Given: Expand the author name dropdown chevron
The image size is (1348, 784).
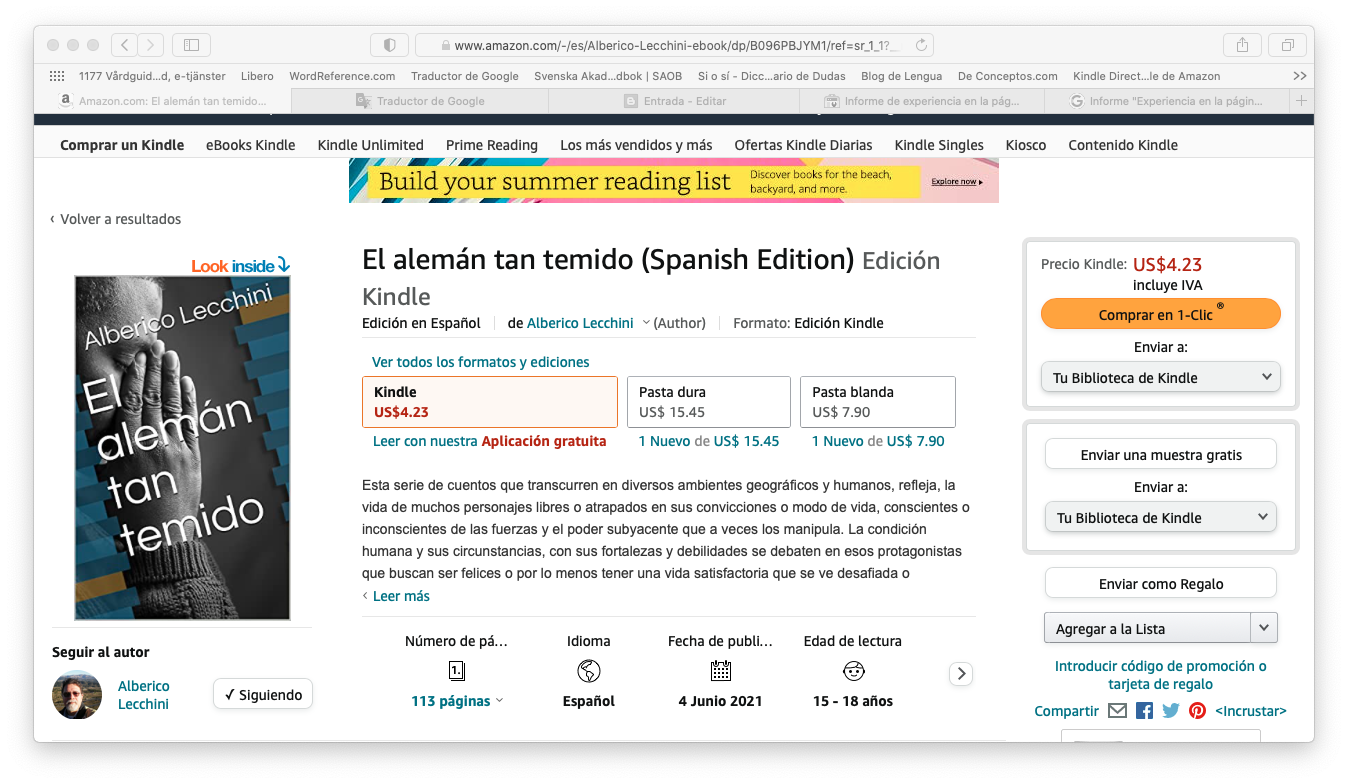Looking at the screenshot, I should [x=646, y=323].
